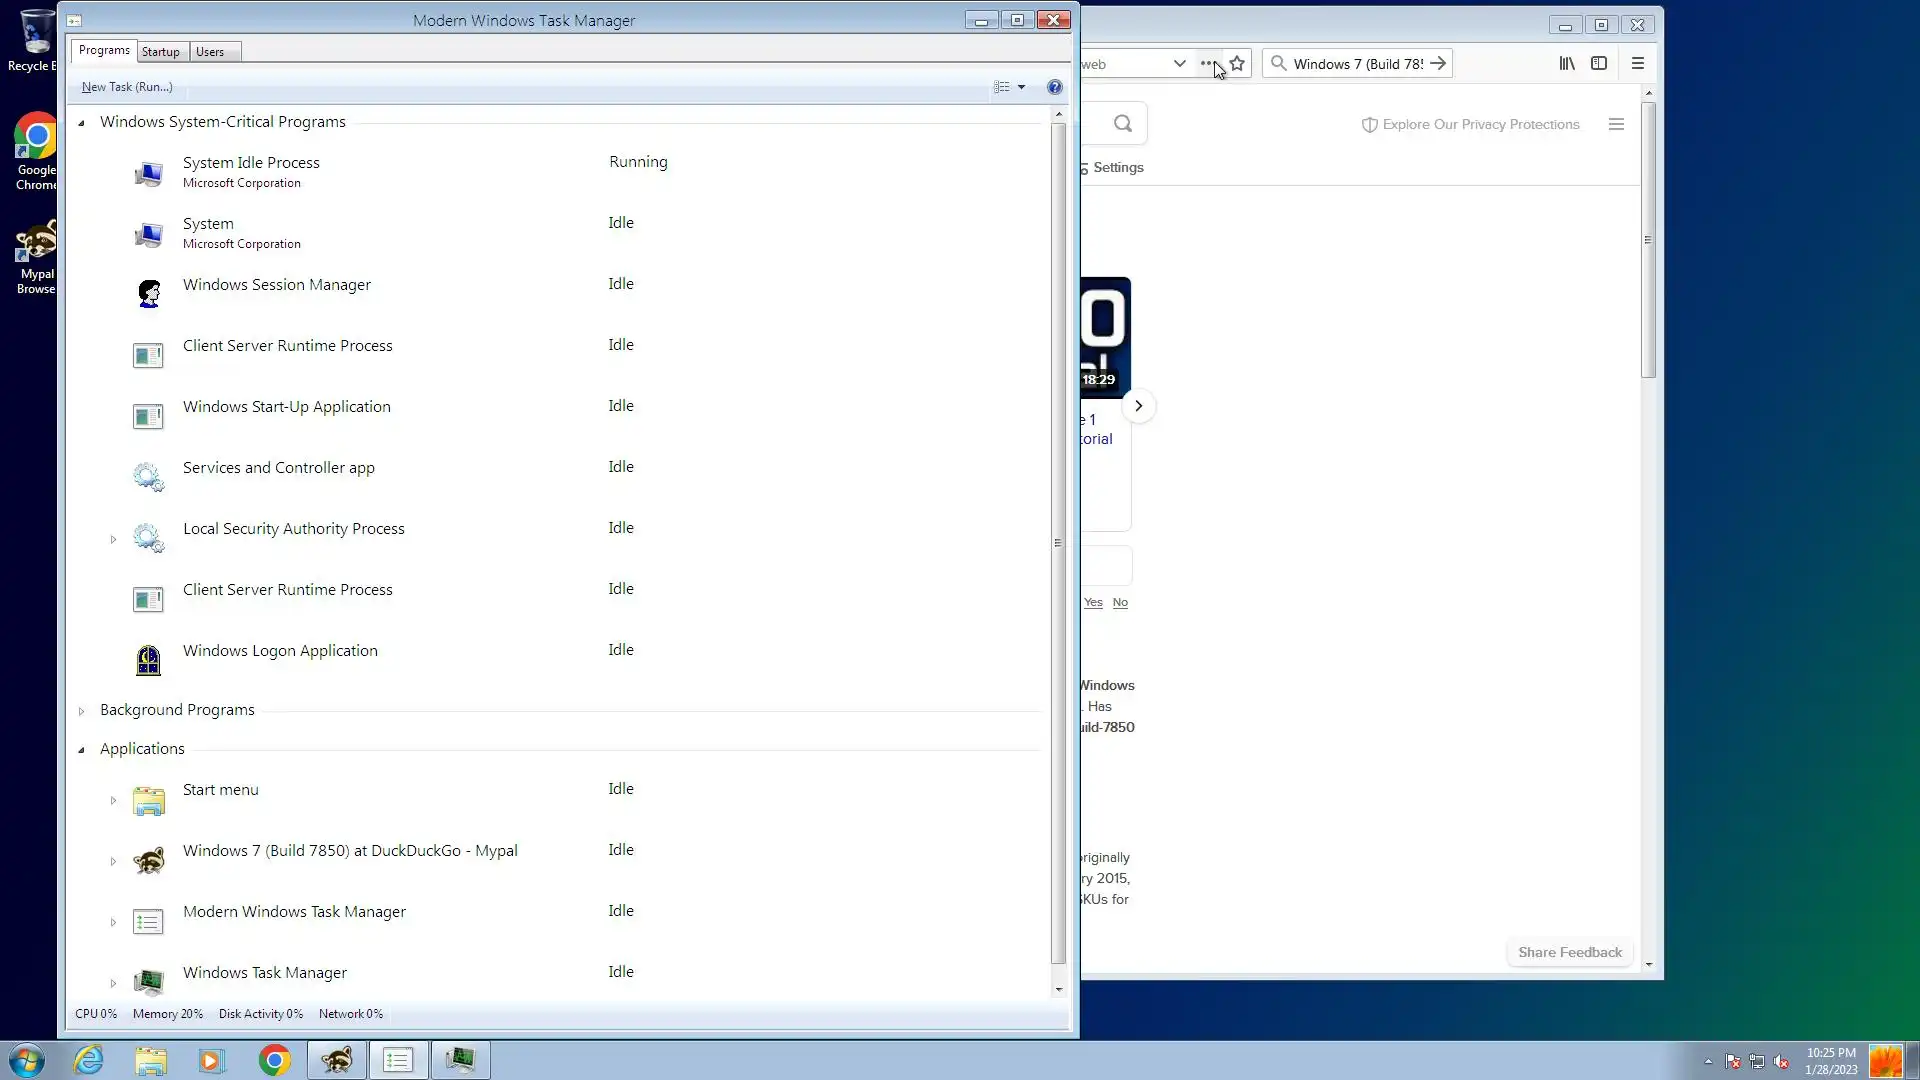1920x1080 pixels.
Task: Bookmark page with star icon
Action: click(x=1237, y=64)
